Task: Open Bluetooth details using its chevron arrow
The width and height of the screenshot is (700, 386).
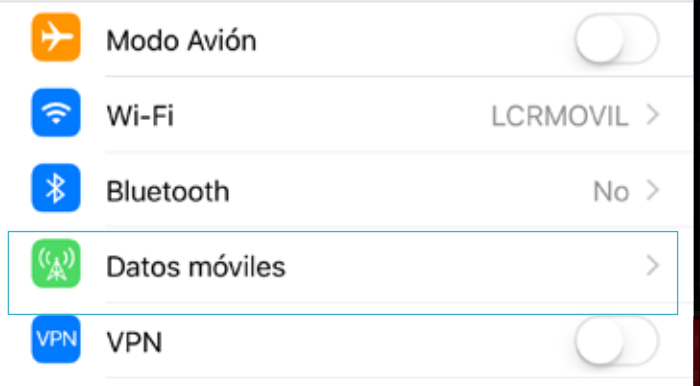Action: pyautogui.click(x=653, y=191)
